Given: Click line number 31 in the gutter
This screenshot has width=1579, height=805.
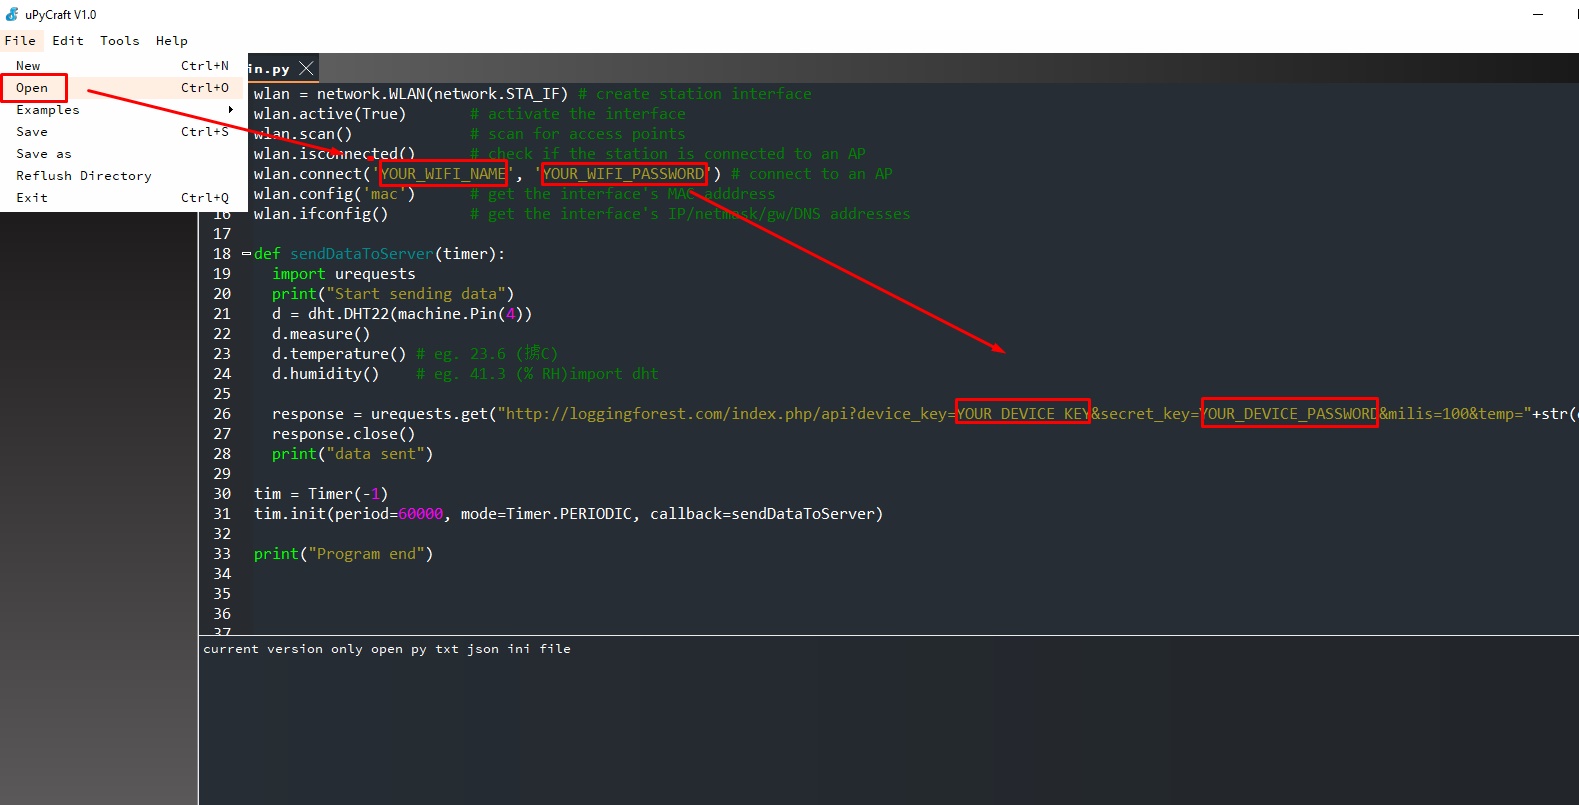Looking at the screenshot, I should click(x=222, y=514).
